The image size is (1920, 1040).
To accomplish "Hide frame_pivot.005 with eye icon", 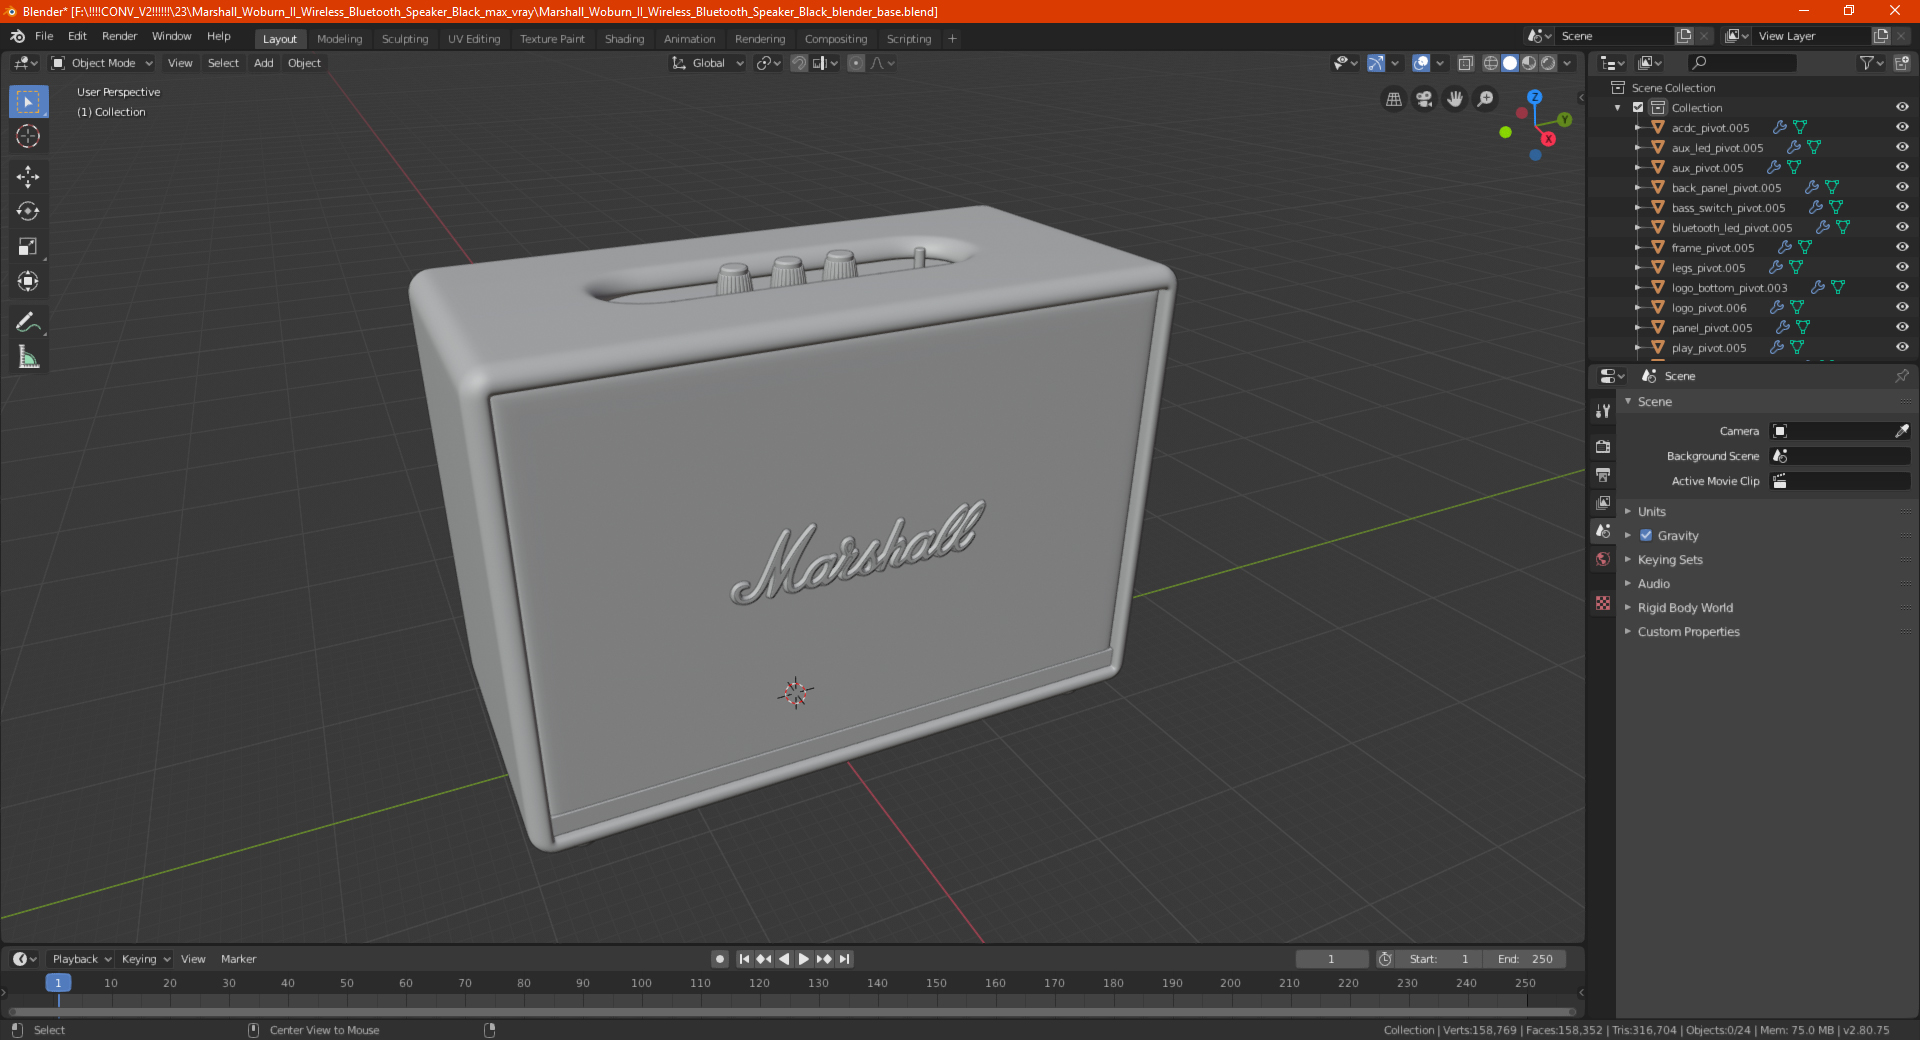I will coord(1902,247).
